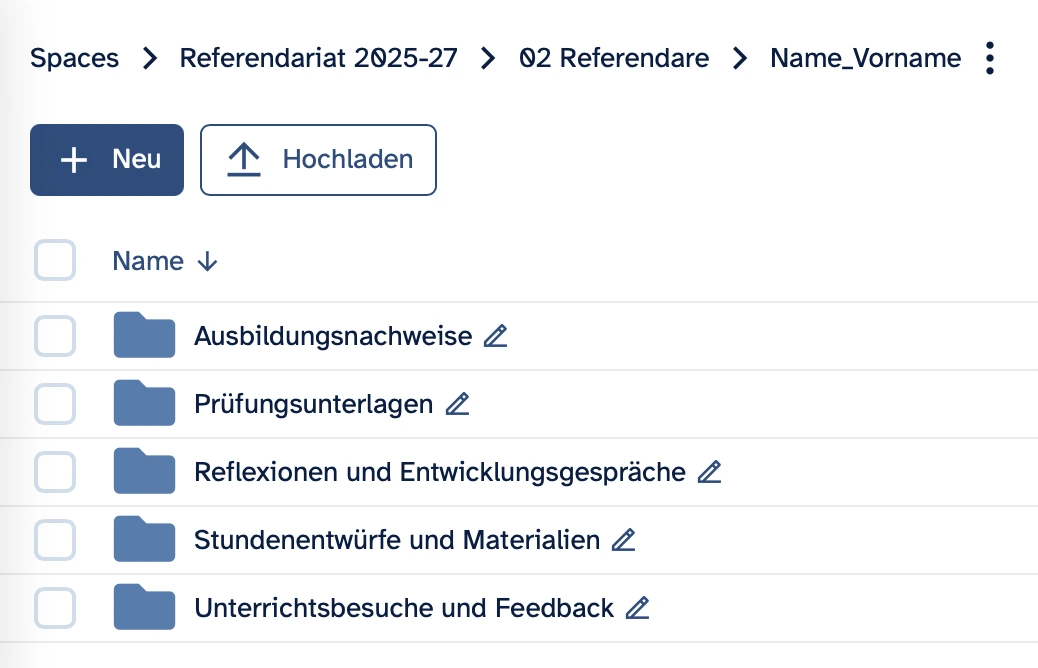The width and height of the screenshot is (1038, 668).
Task: Click pencil icon for Unterrichtsbesuche und Feedback
Action: coord(637,608)
